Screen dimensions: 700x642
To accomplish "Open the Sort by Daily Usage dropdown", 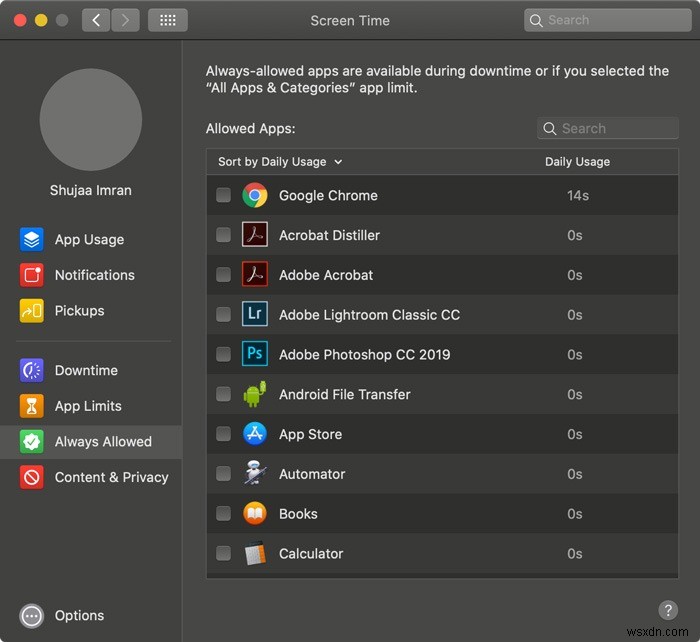I will (x=281, y=162).
